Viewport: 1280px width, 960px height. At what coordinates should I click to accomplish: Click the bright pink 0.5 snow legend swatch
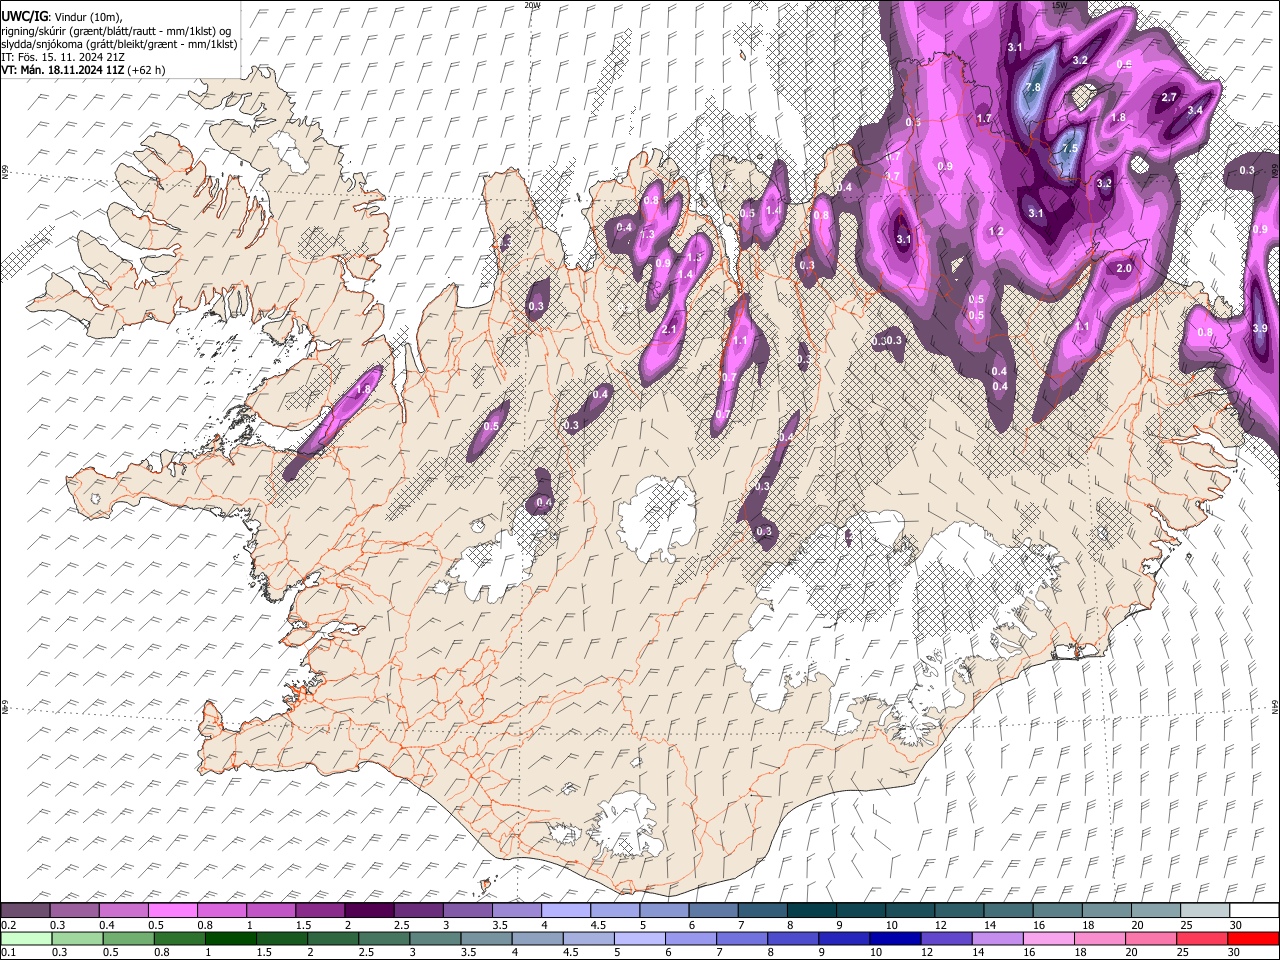[172, 910]
